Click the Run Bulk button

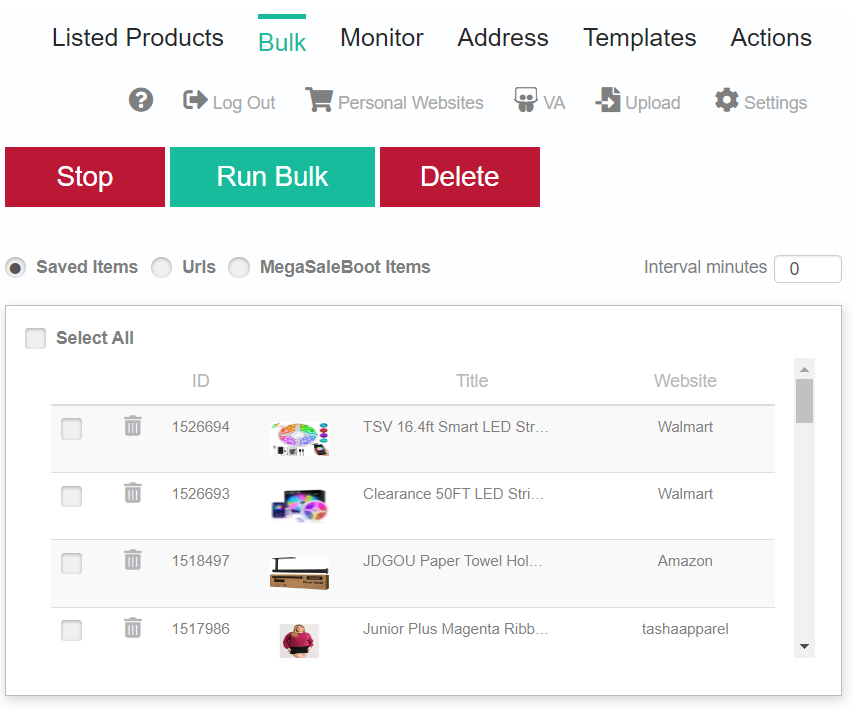273,177
